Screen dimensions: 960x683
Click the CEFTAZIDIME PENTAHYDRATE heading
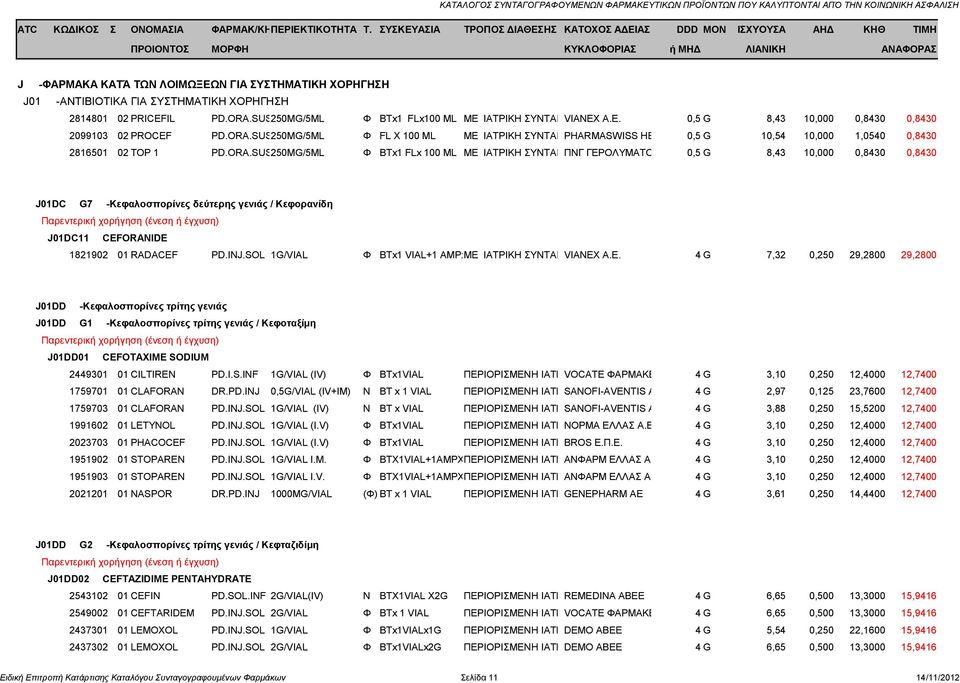click(x=177, y=579)
